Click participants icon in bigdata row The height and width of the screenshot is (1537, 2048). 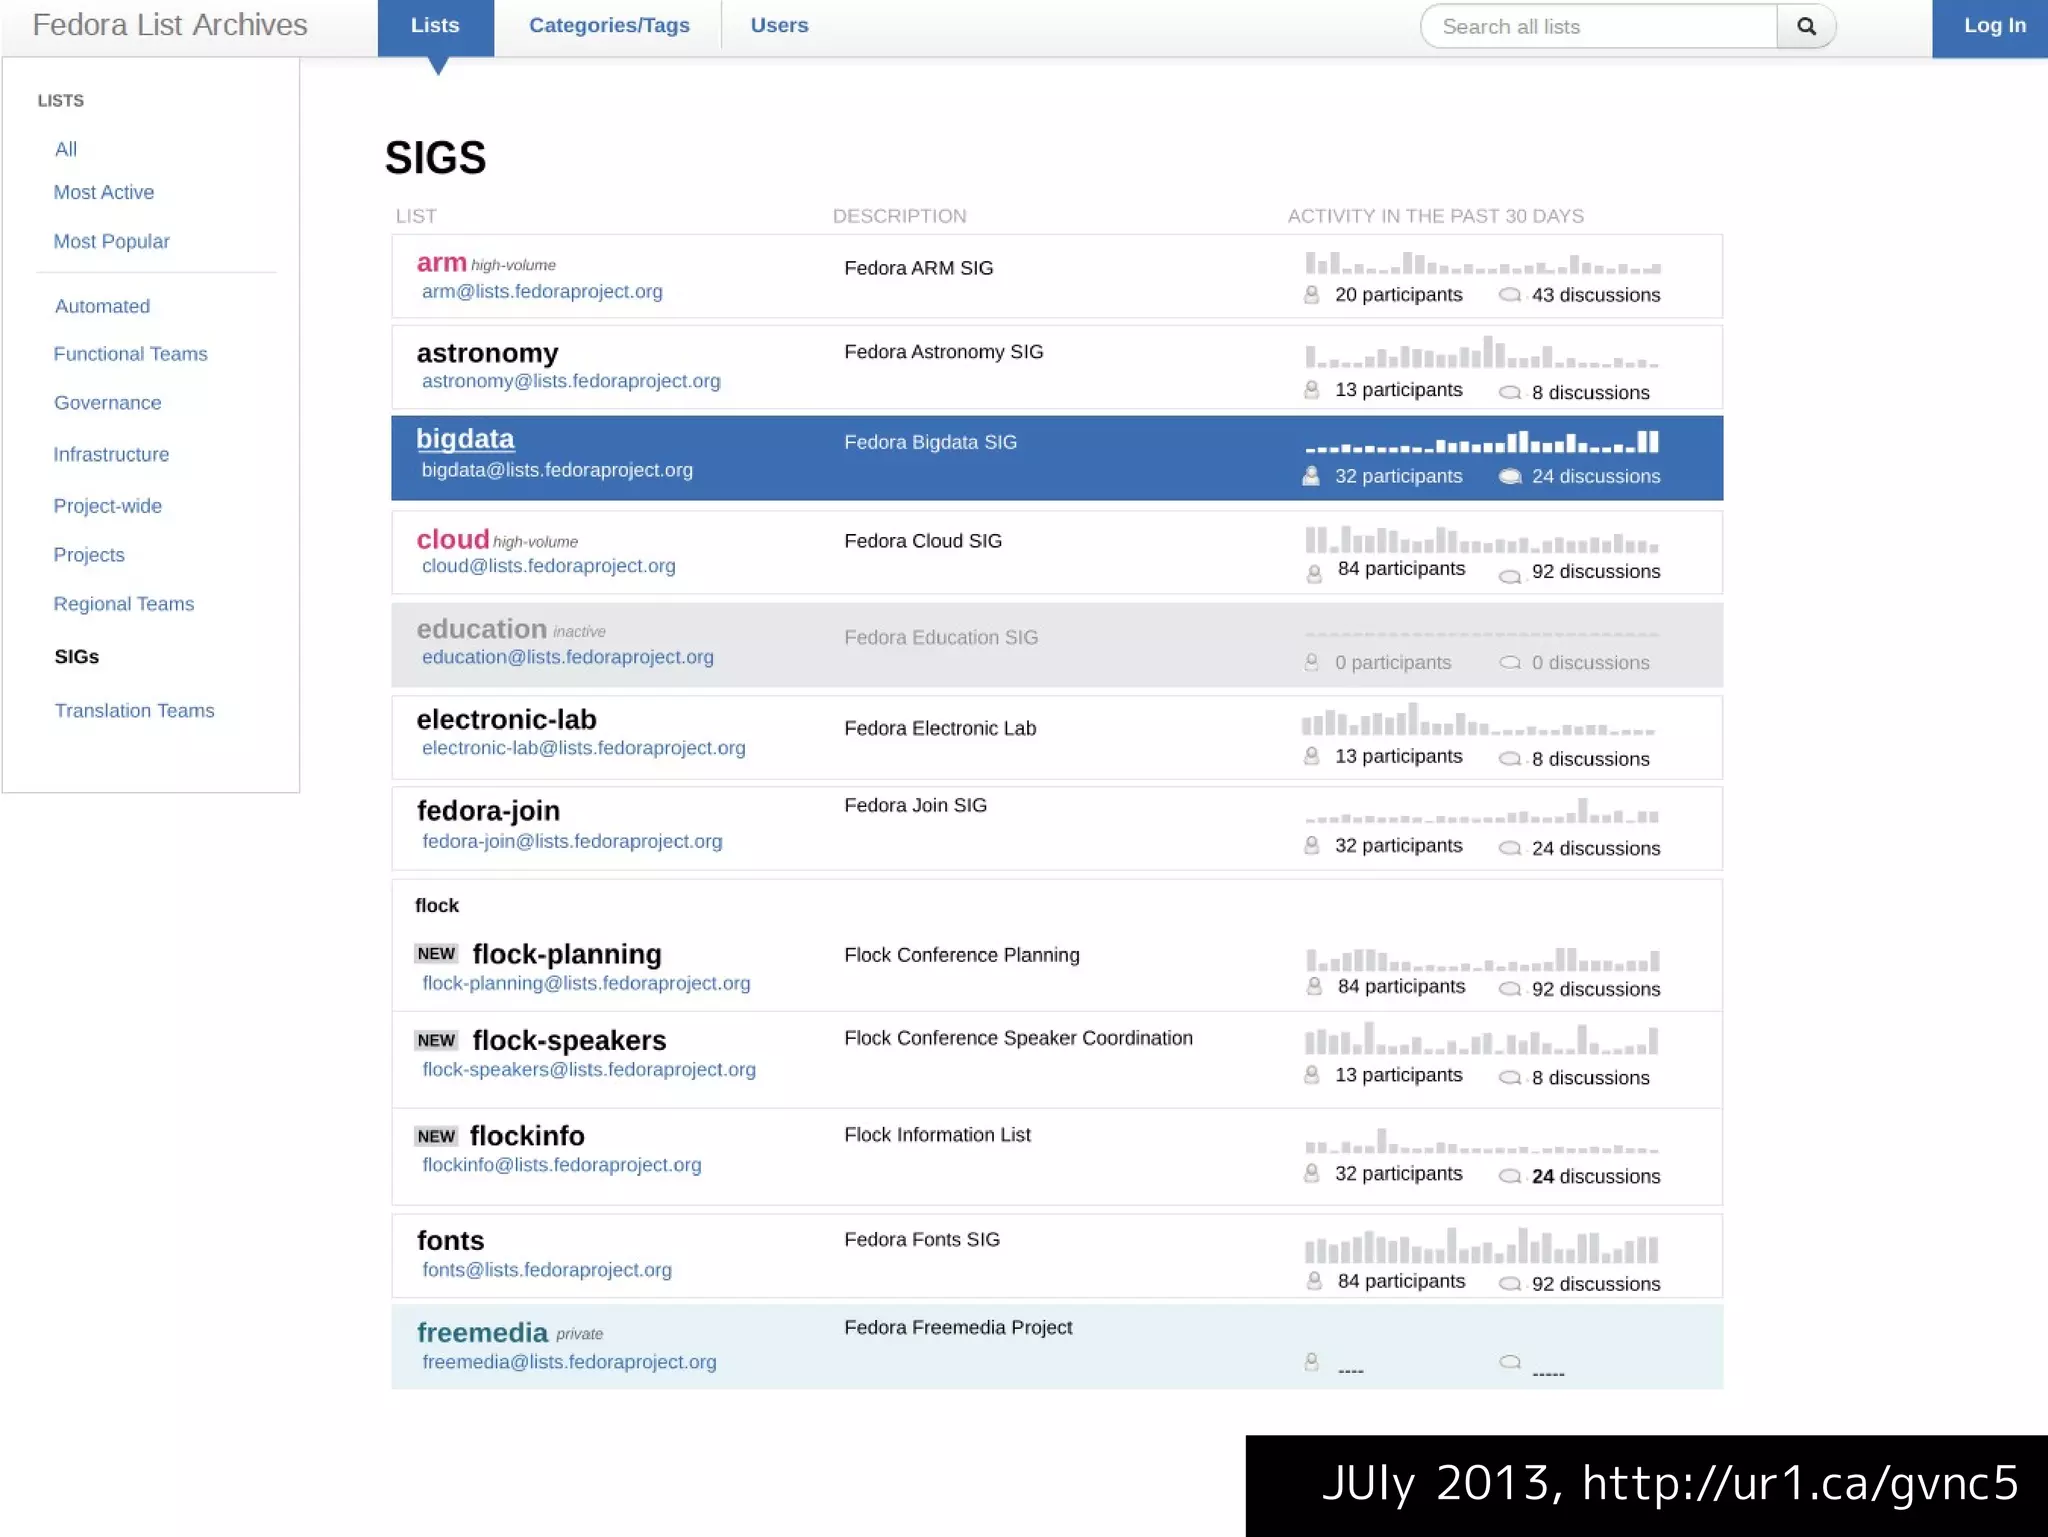click(x=1311, y=476)
